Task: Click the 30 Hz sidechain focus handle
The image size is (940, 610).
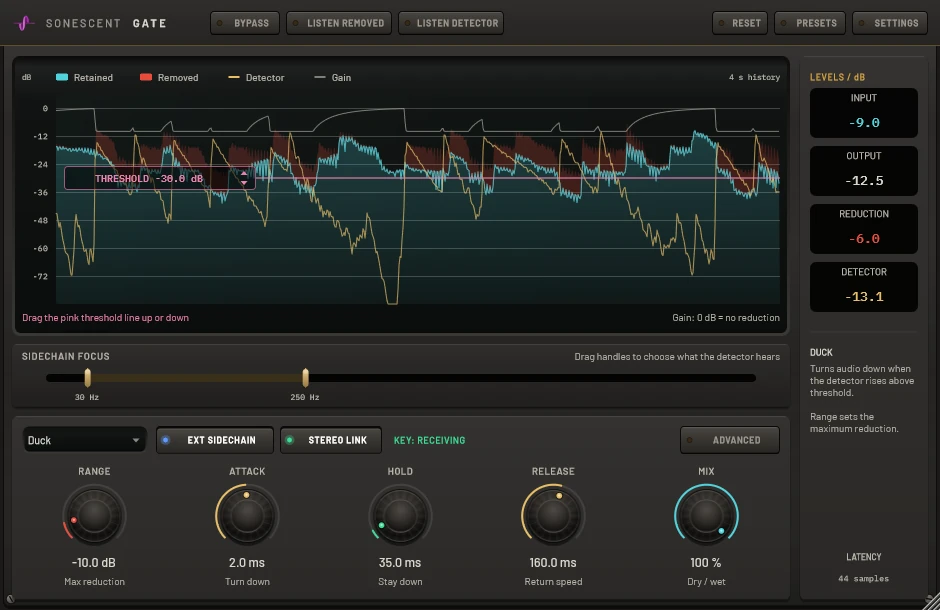Action: pyautogui.click(x=88, y=378)
